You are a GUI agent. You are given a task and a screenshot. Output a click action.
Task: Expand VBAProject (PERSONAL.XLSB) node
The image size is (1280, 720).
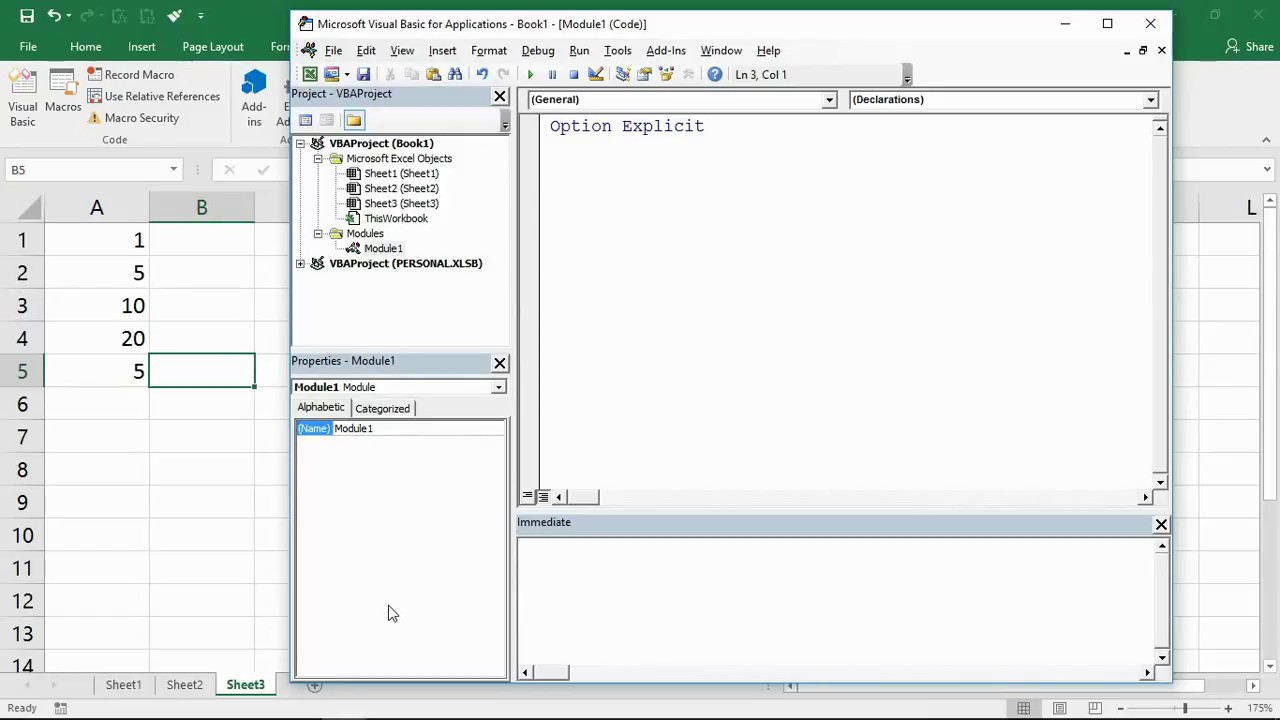pos(301,264)
